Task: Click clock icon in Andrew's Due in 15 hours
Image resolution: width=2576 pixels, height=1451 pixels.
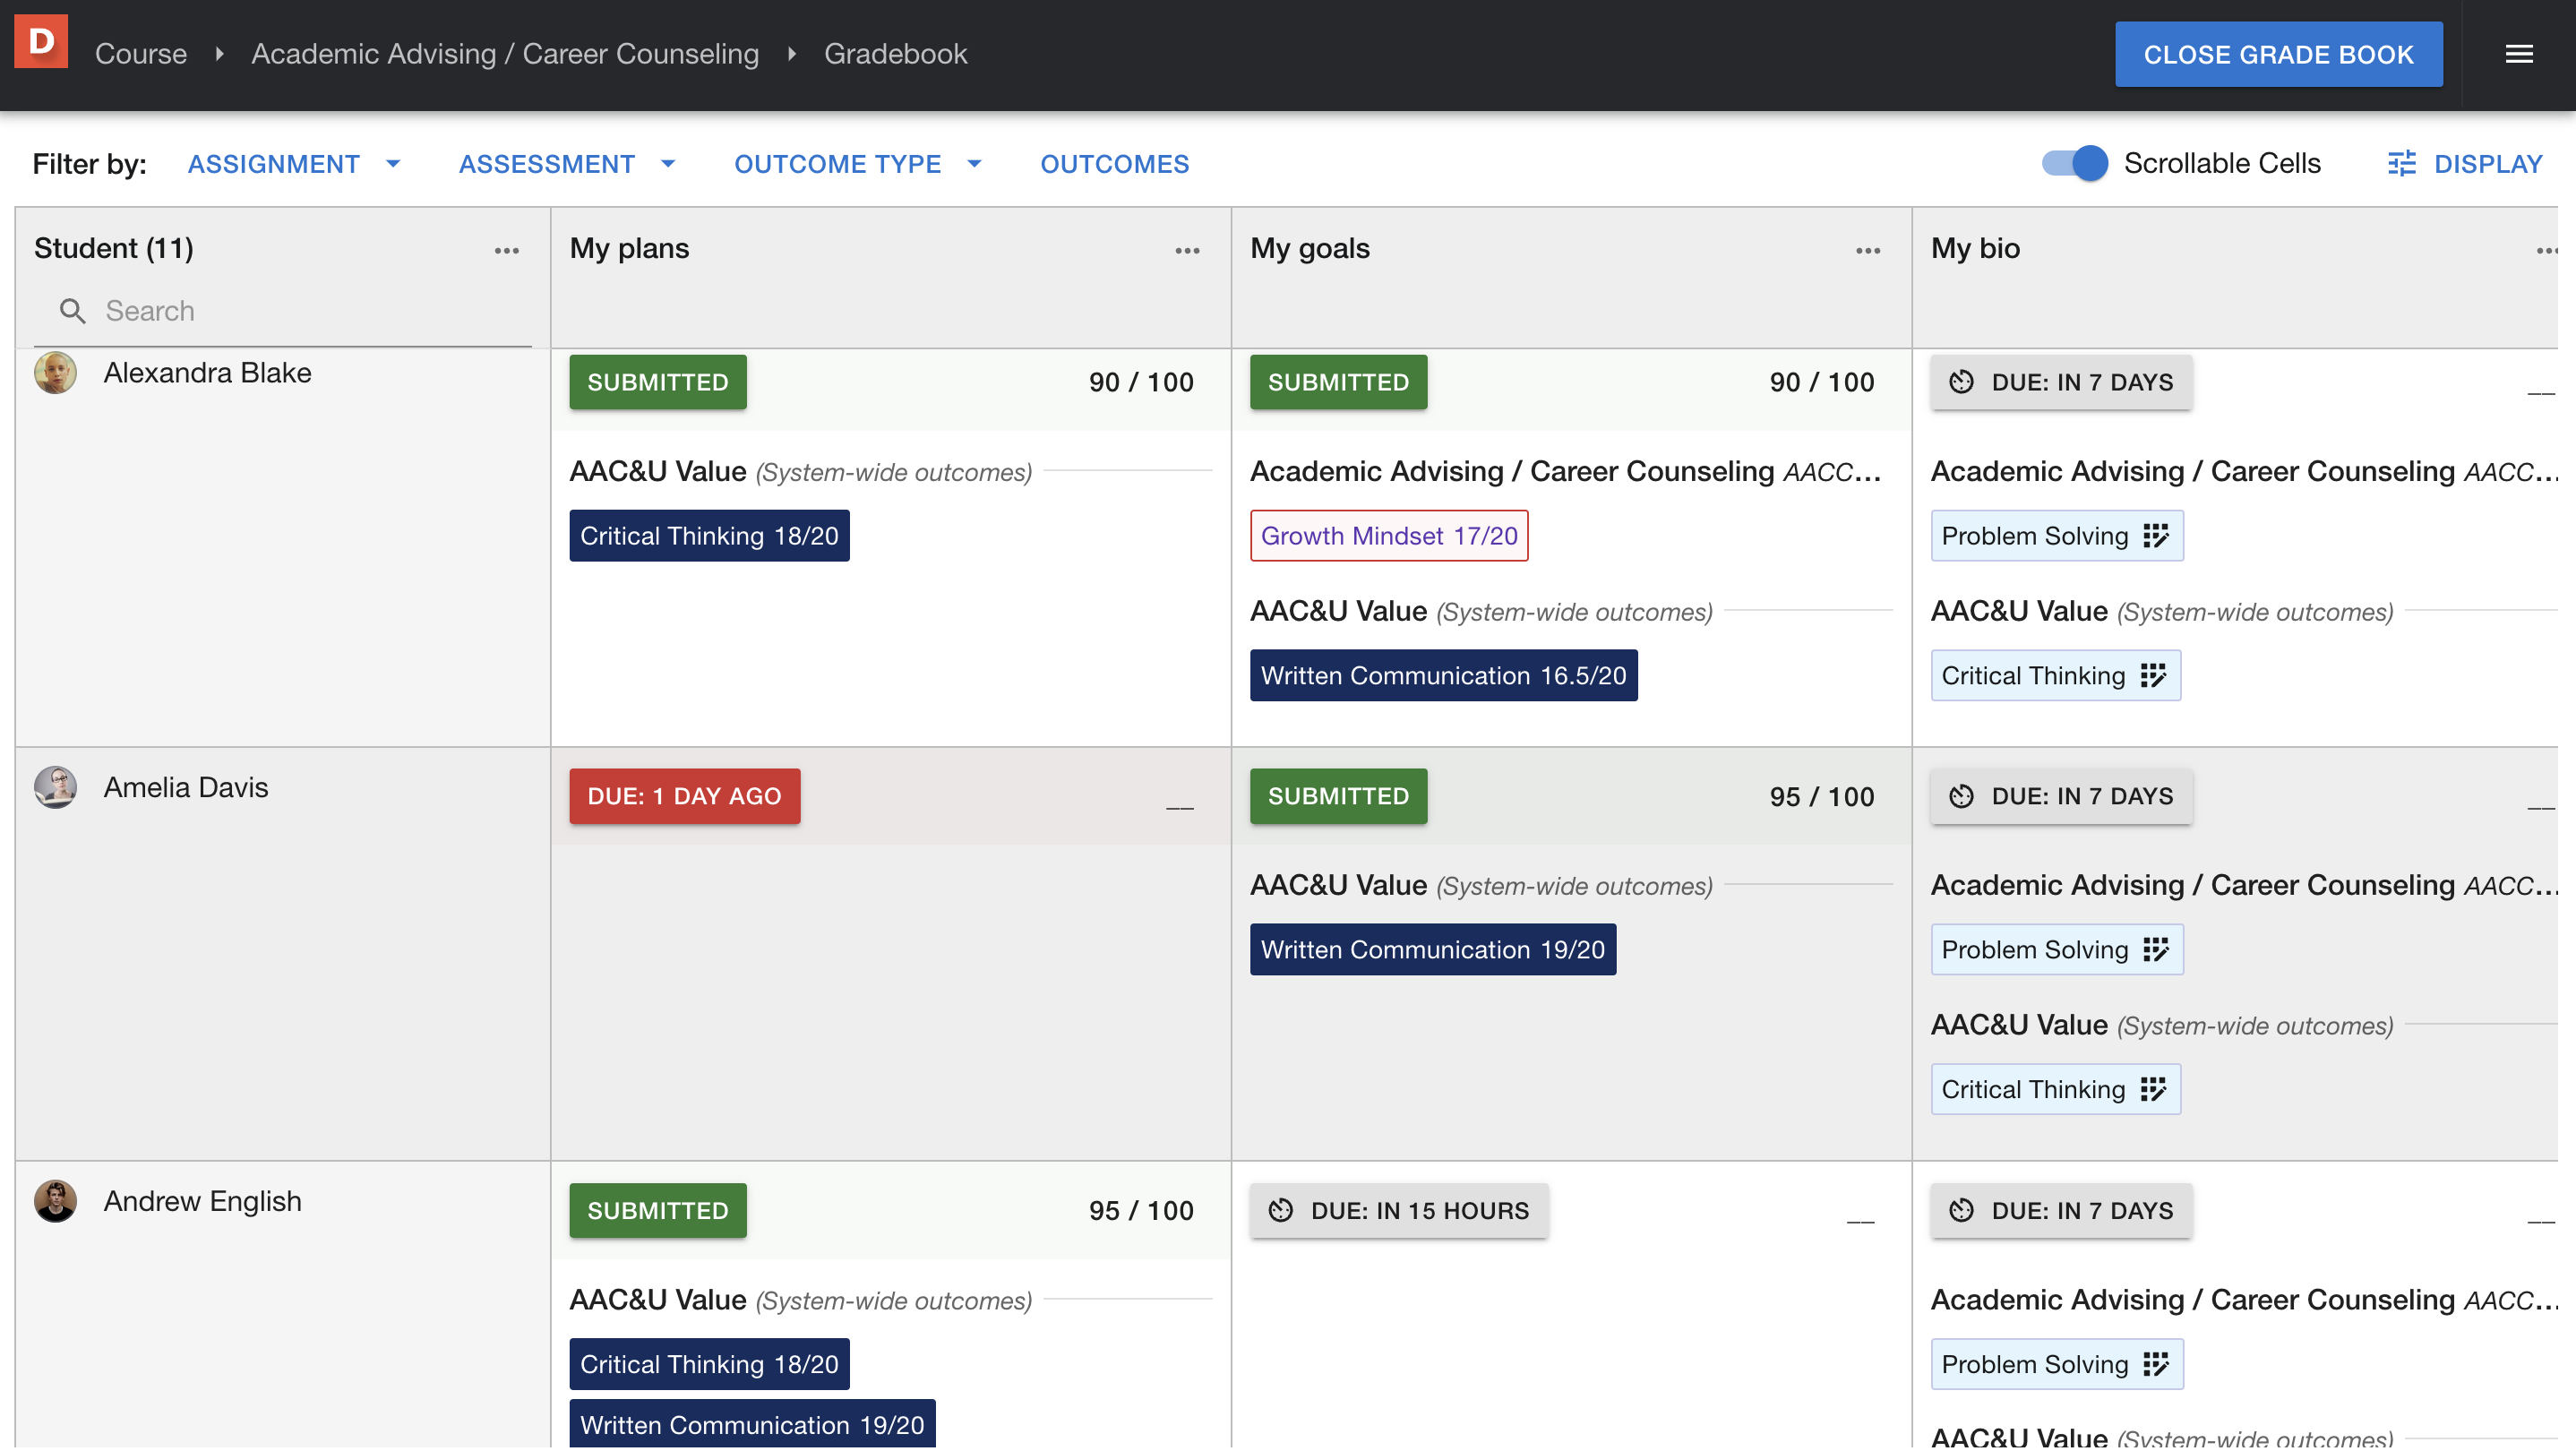Action: point(1280,1210)
